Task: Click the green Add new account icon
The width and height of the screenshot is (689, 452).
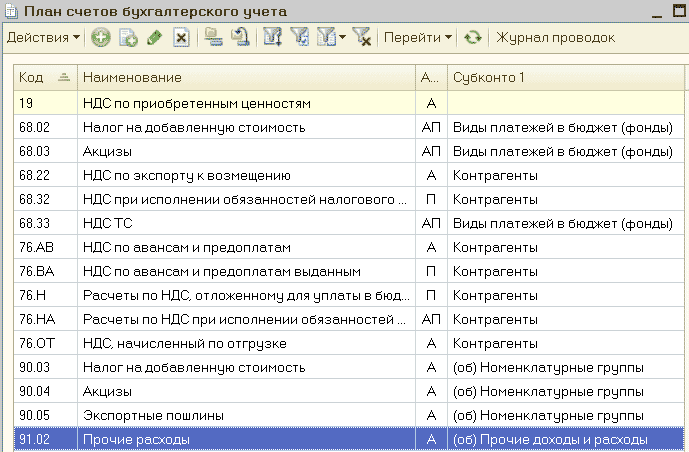Action: coord(100,38)
